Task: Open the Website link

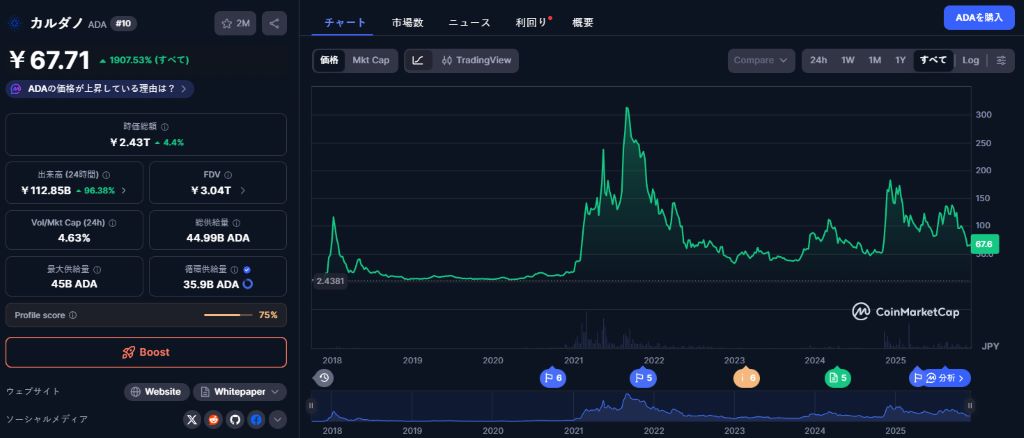Action: coord(157,392)
